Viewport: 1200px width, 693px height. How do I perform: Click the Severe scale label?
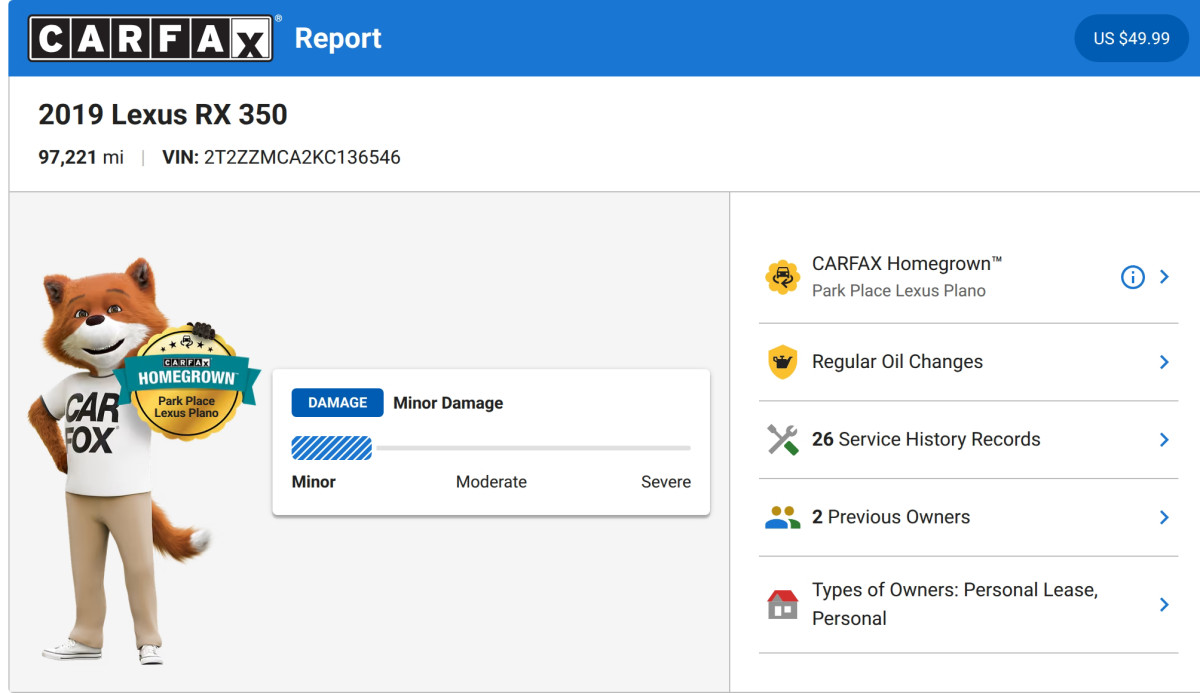tap(666, 482)
